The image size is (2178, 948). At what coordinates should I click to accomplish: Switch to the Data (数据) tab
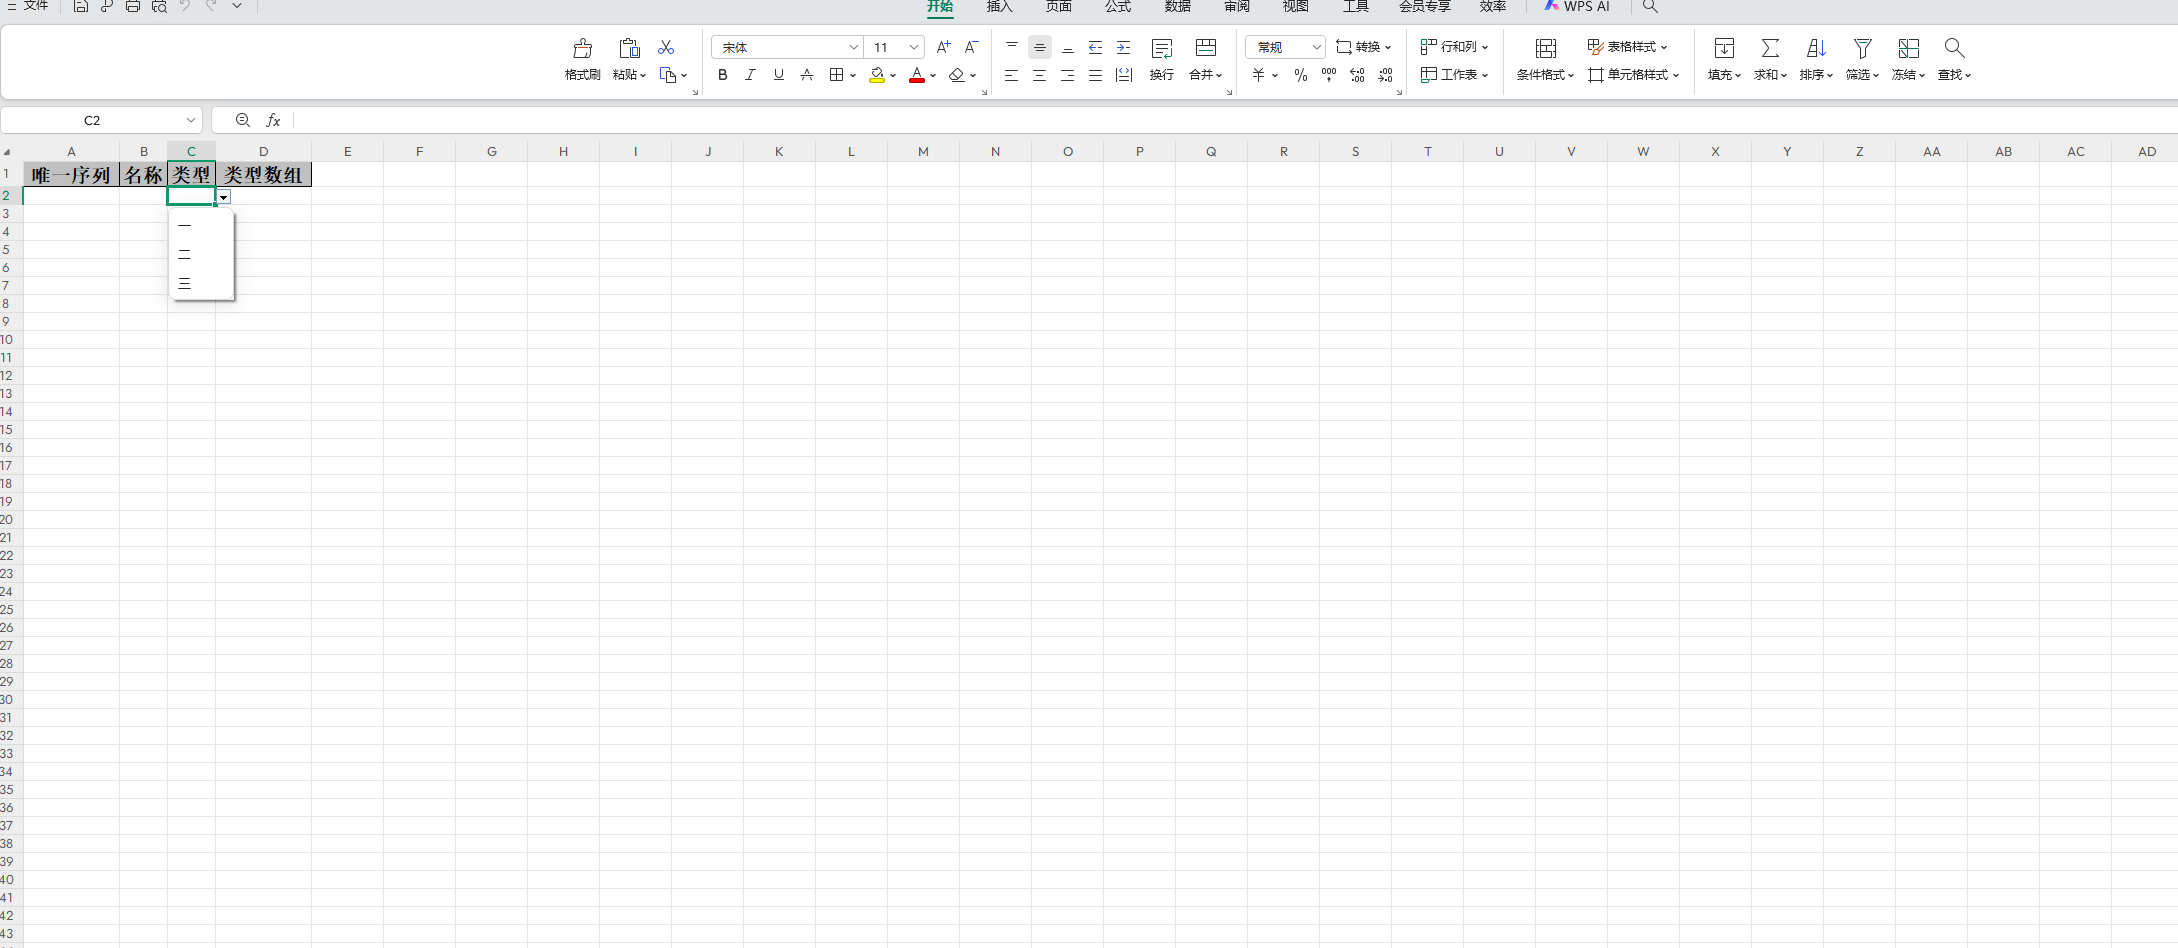(x=1178, y=7)
